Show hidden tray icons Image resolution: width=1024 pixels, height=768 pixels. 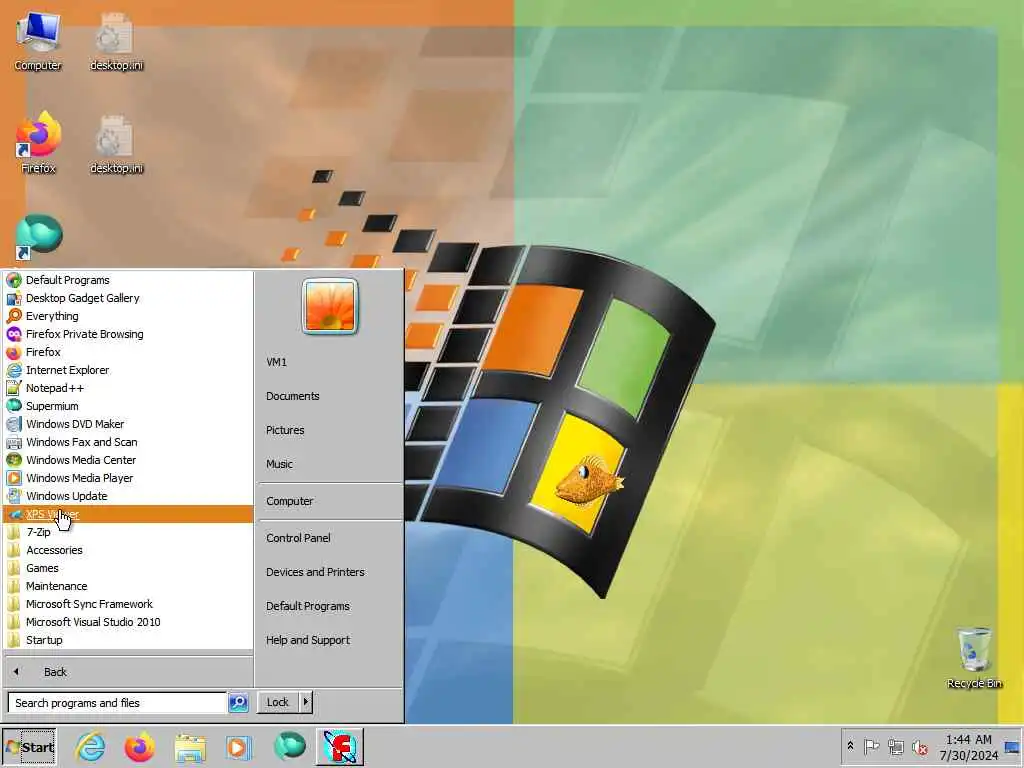(x=850, y=746)
